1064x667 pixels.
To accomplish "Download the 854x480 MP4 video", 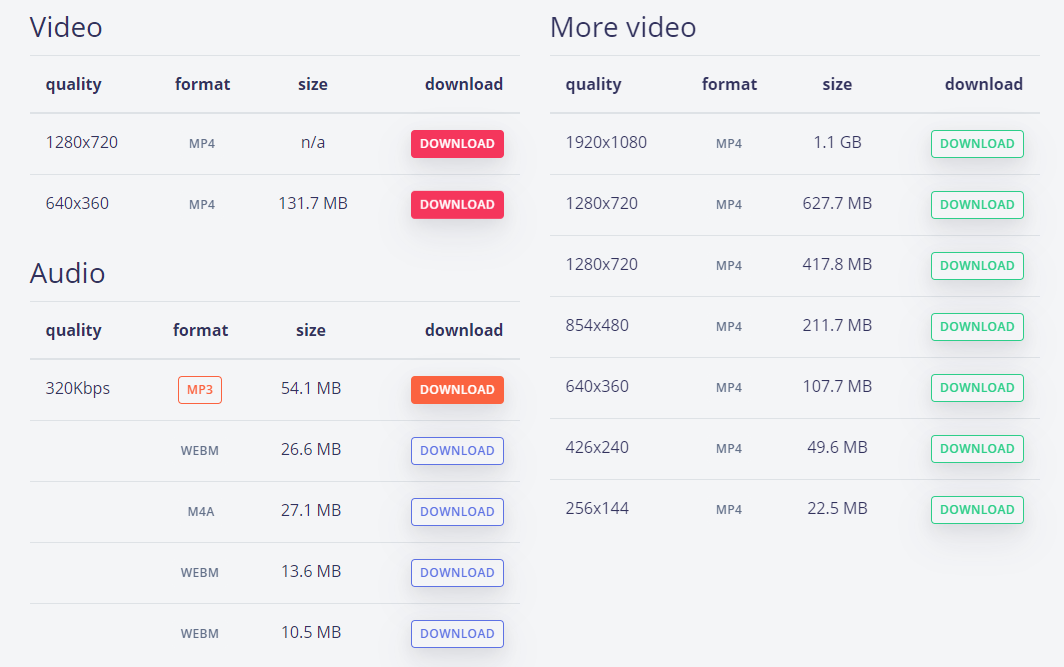I will 977,327.
